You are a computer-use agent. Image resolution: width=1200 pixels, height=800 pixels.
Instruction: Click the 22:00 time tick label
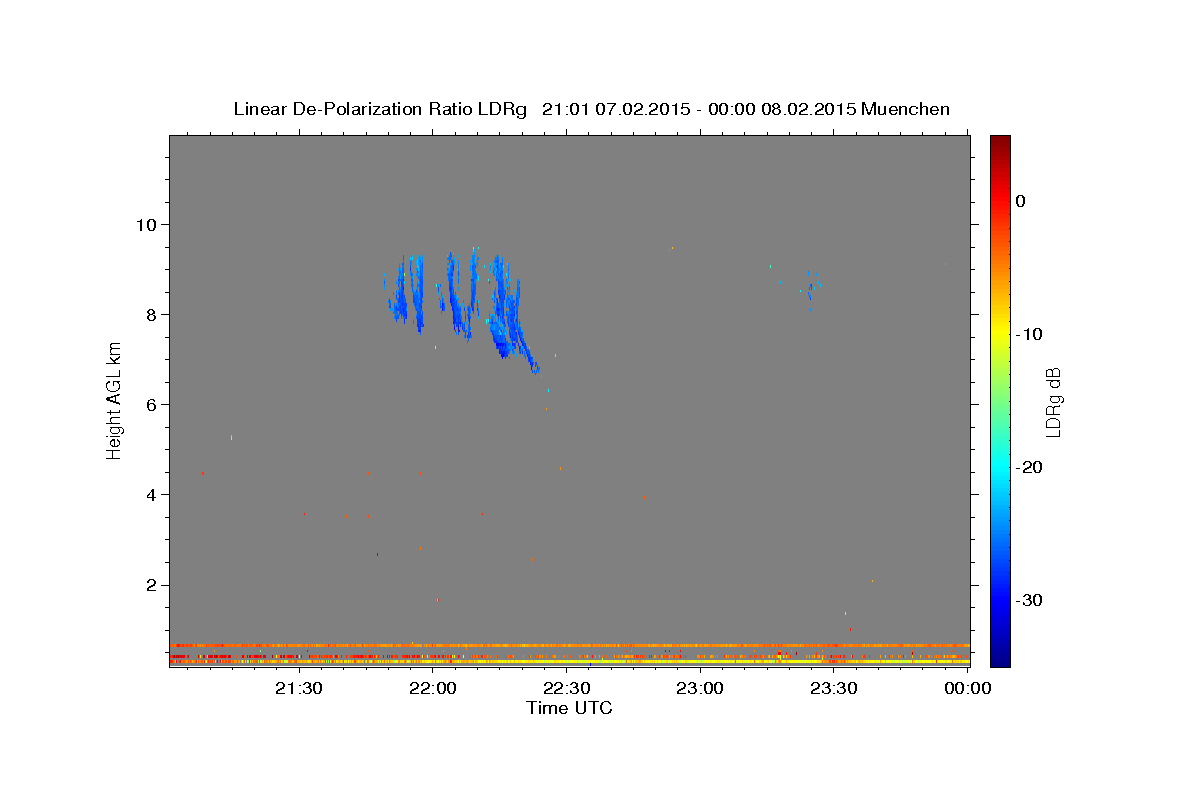(433, 688)
